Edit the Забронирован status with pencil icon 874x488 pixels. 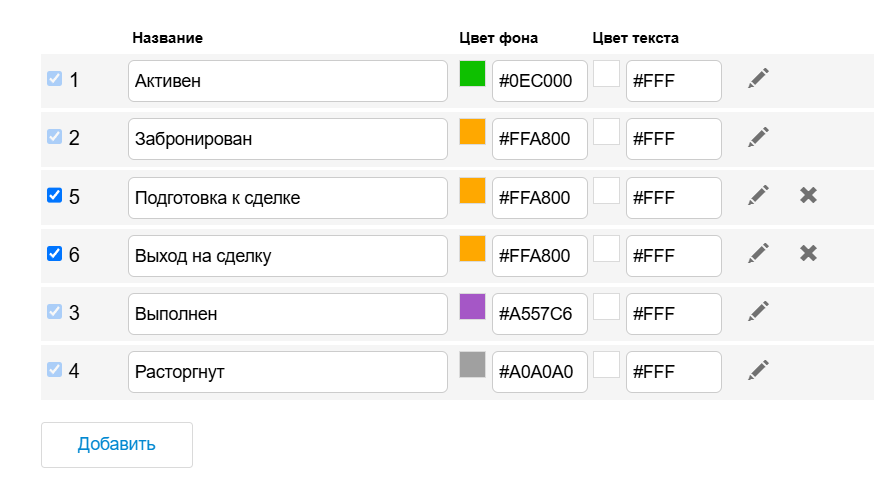(759, 137)
